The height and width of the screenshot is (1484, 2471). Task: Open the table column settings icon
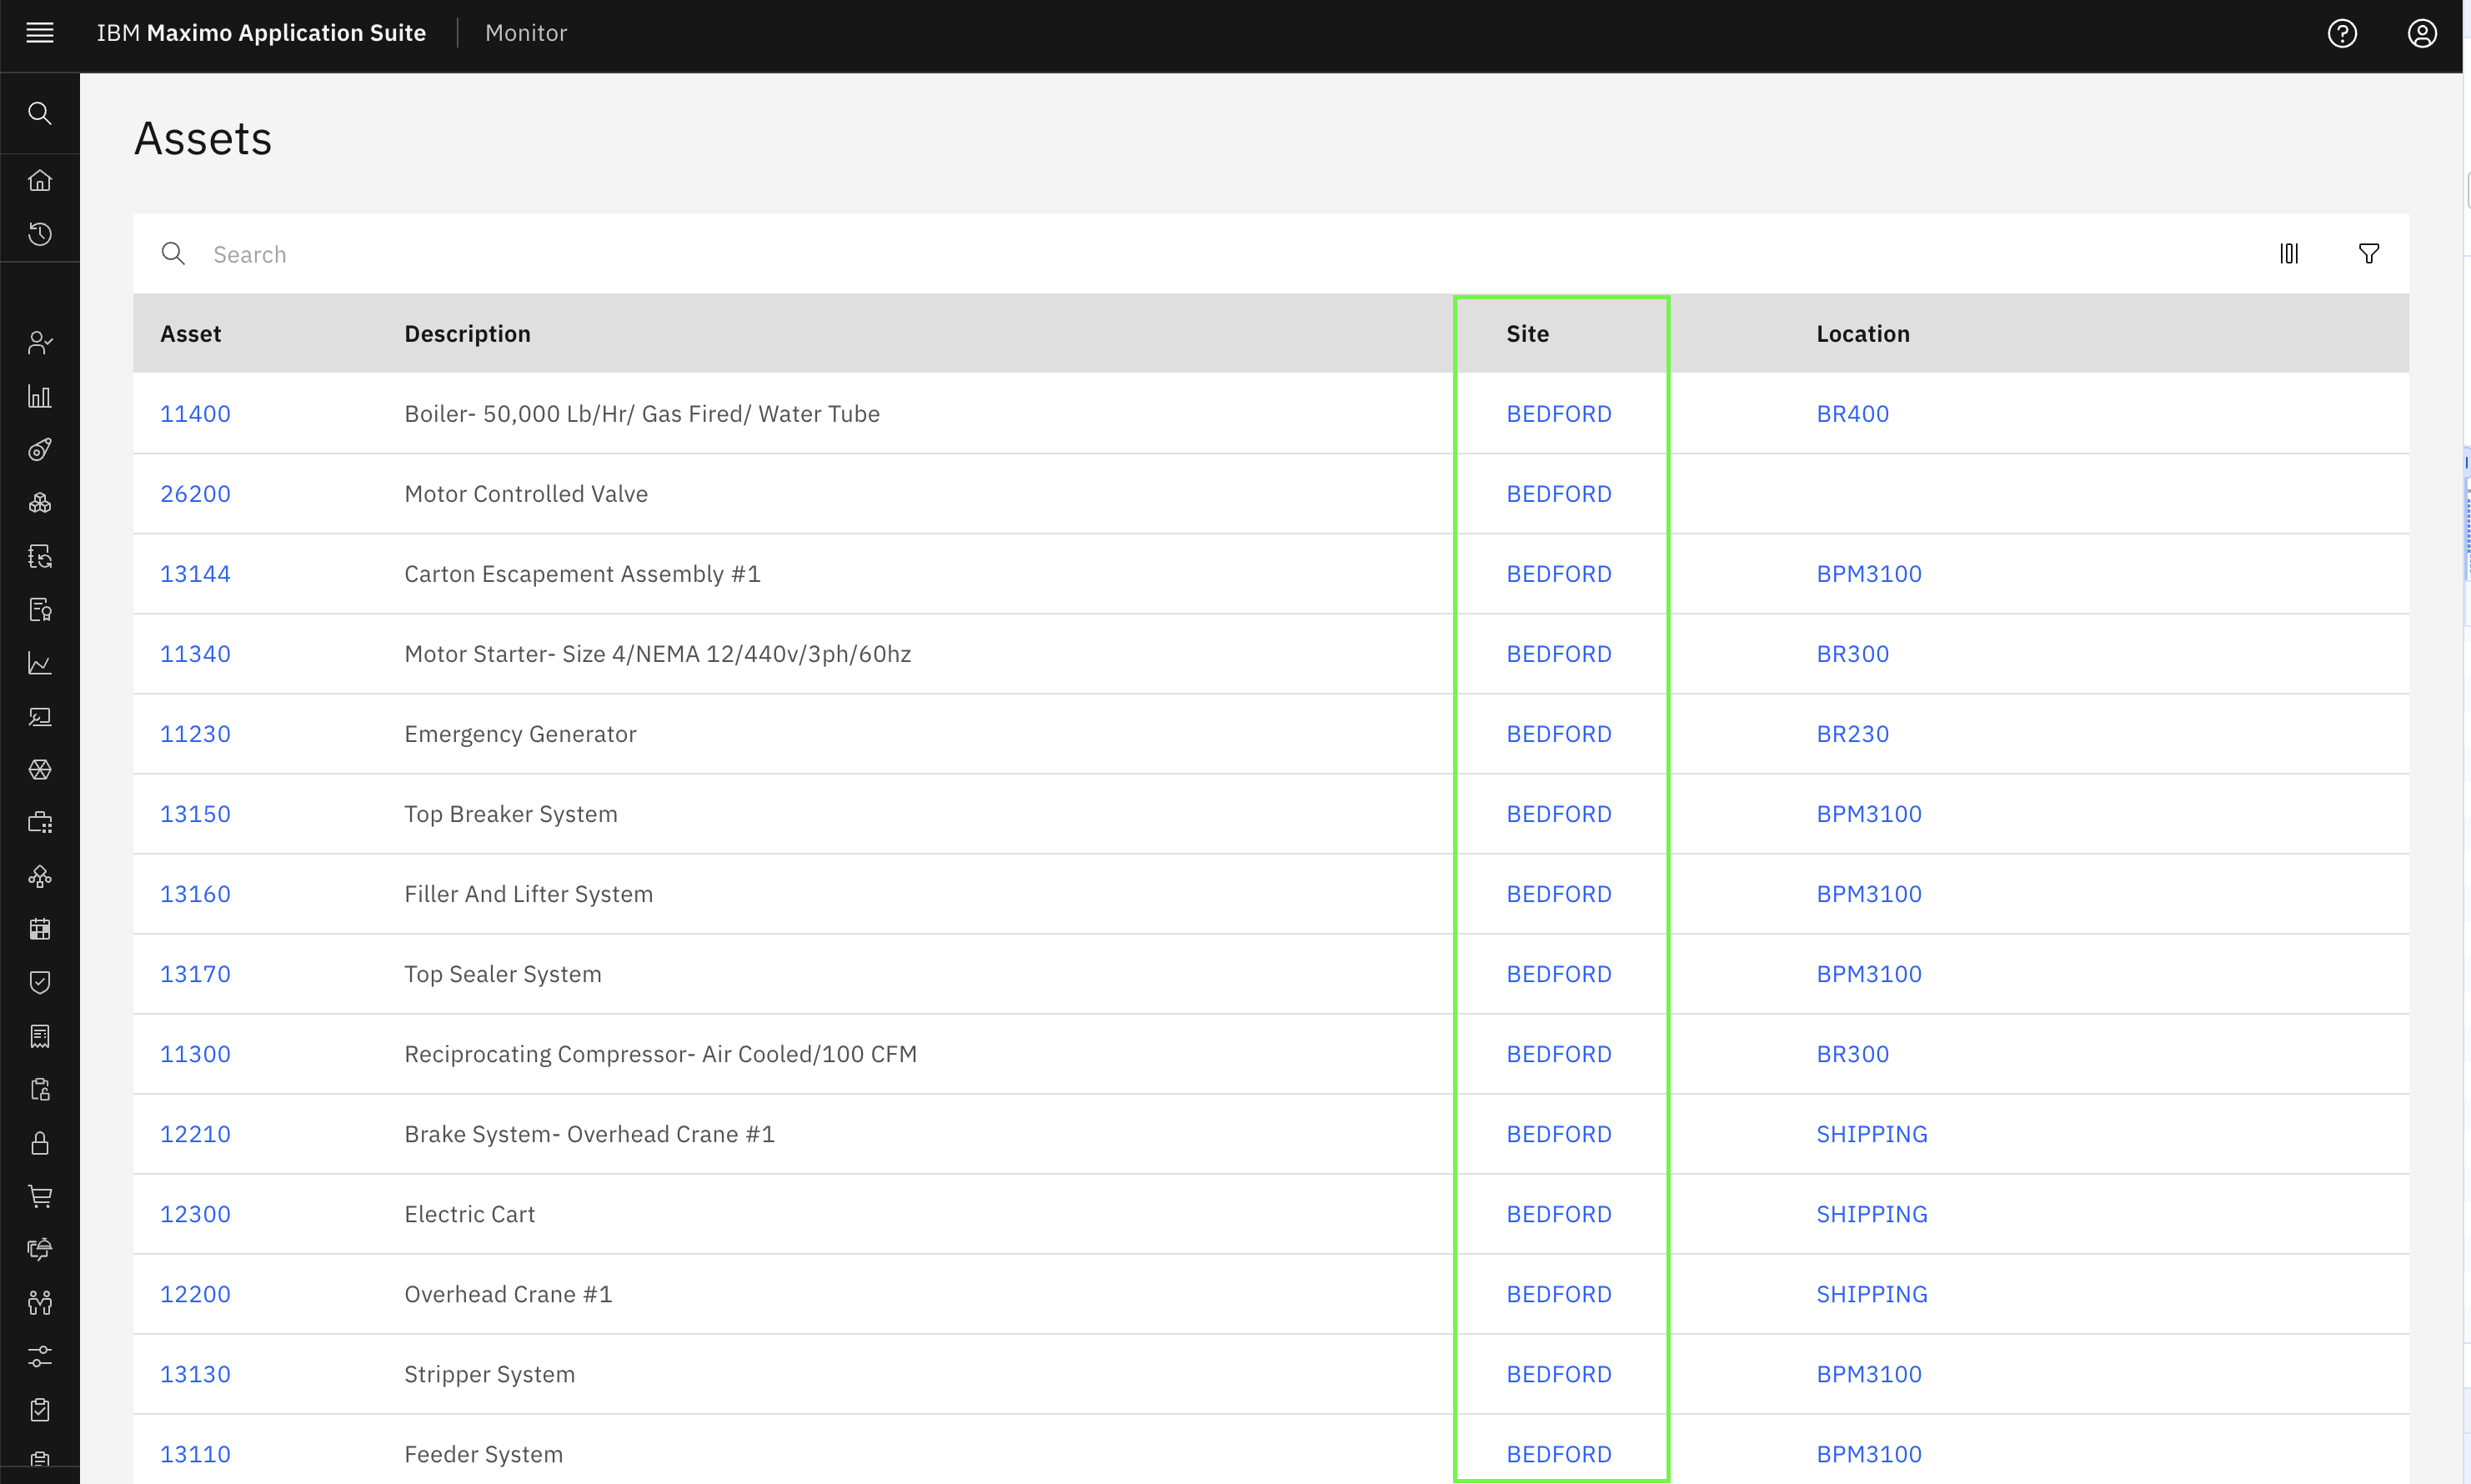(x=2289, y=253)
